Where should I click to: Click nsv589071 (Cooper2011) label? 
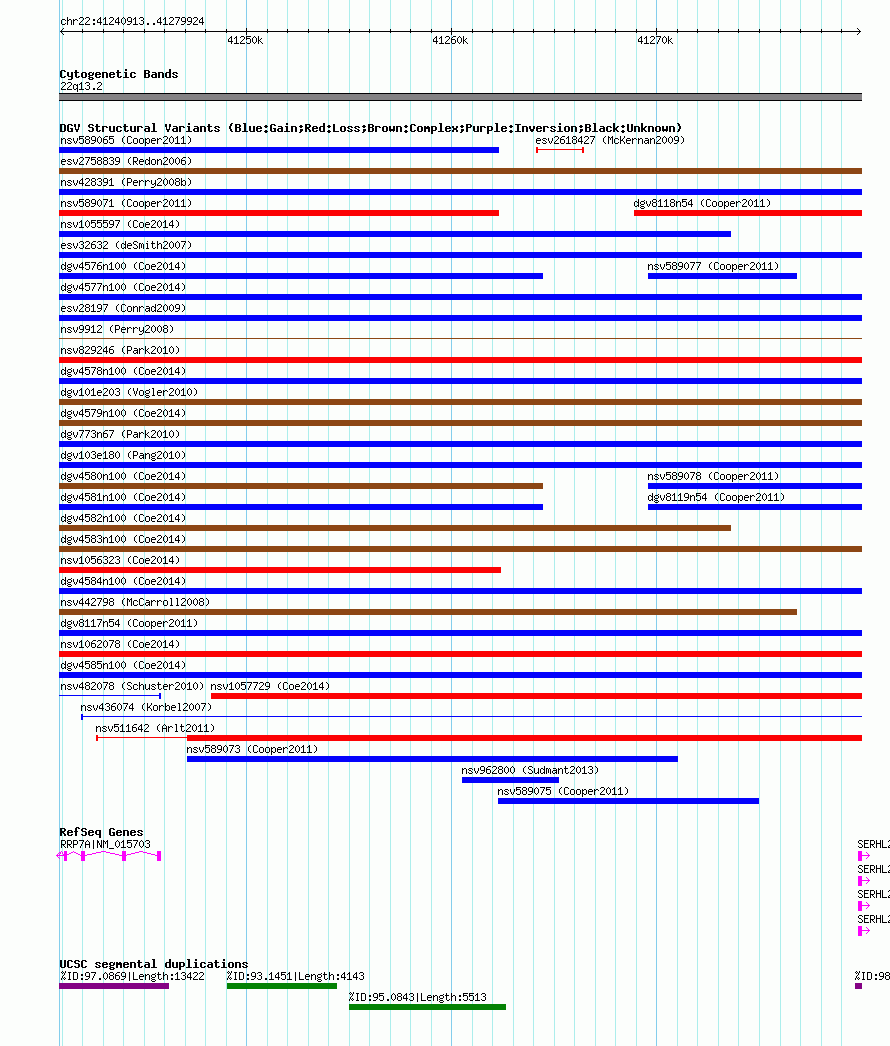[x=126, y=203]
